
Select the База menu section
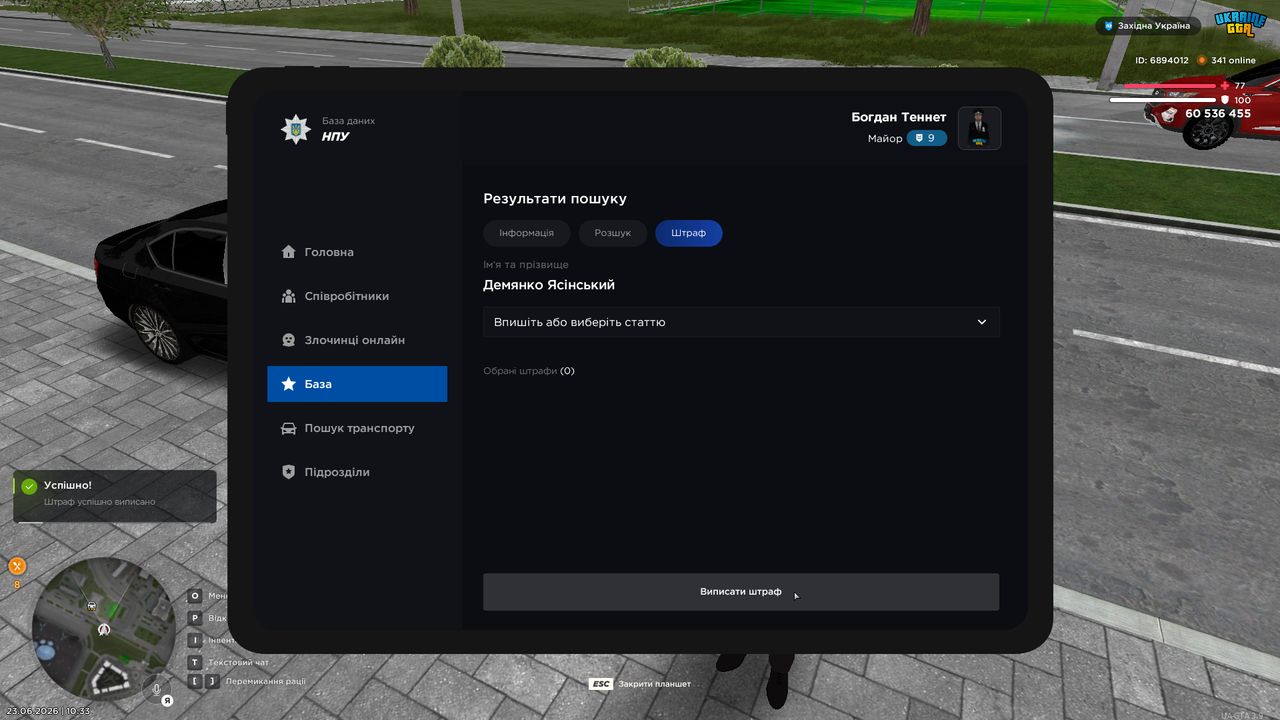[x=357, y=384]
